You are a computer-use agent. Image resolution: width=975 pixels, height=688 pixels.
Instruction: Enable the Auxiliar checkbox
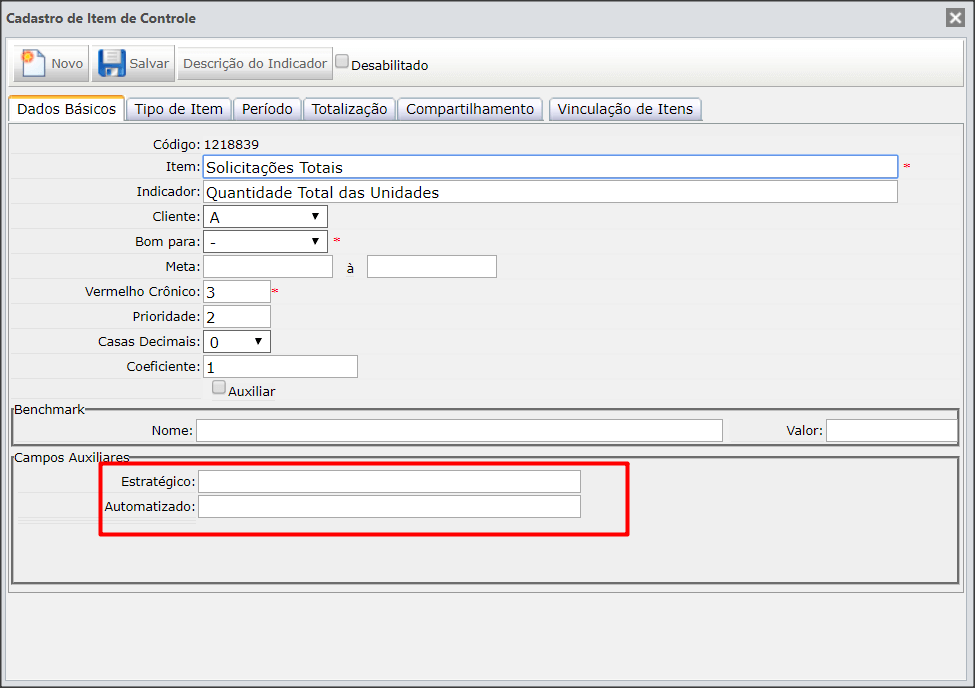tap(219, 387)
